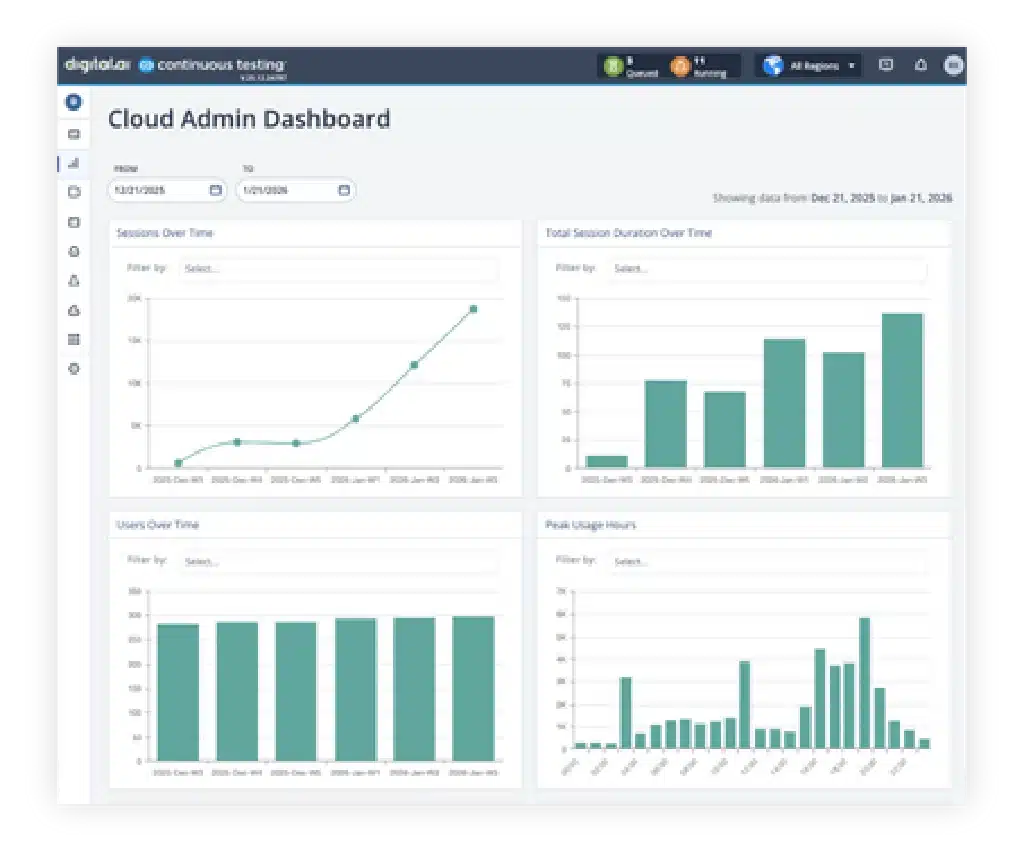Open the notifications bell in the header

pyautogui.click(x=921, y=66)
